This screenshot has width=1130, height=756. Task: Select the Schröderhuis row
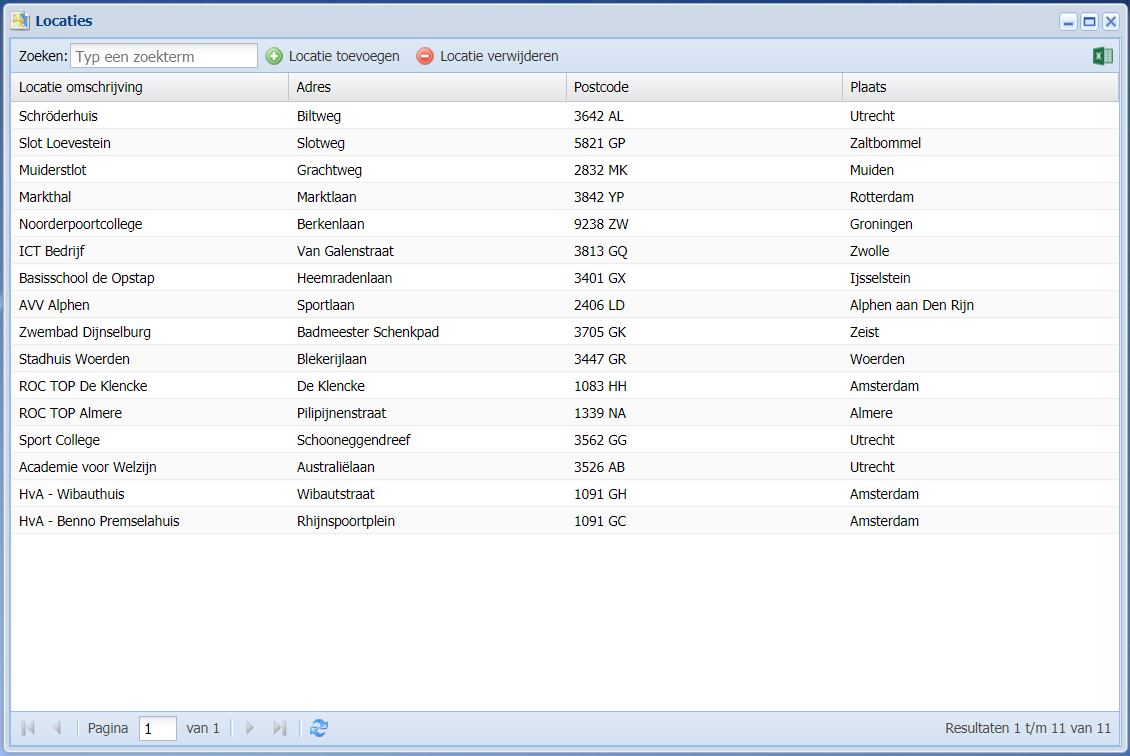(565, 116)
